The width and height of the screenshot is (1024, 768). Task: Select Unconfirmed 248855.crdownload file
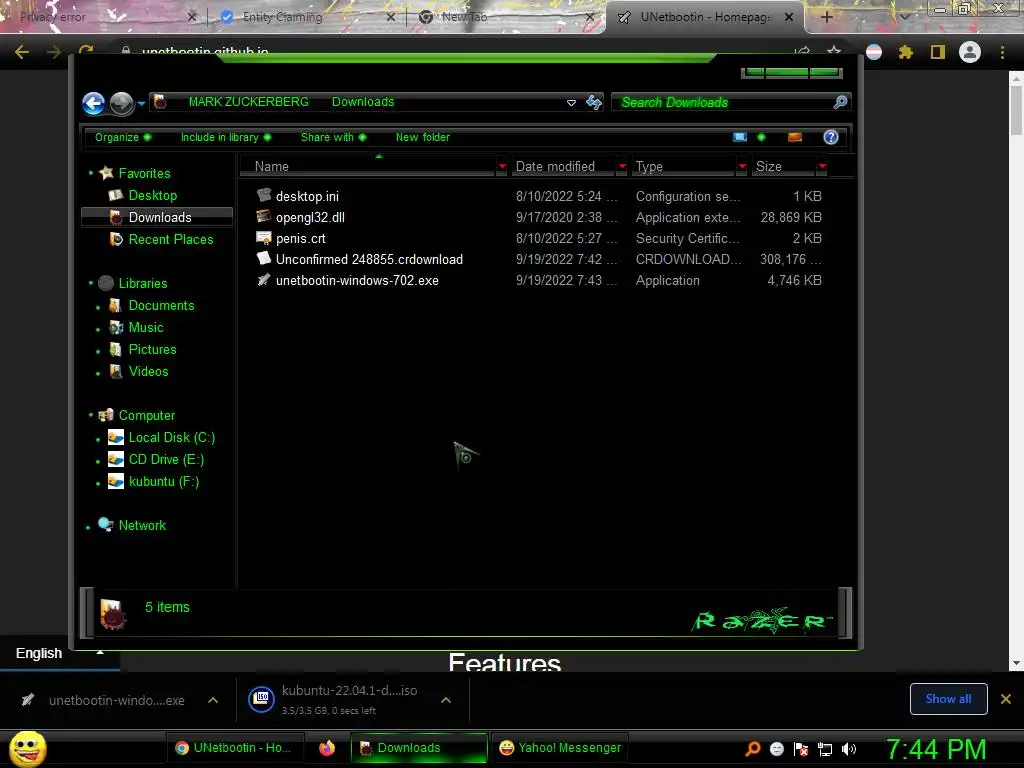tap(369, 259)
